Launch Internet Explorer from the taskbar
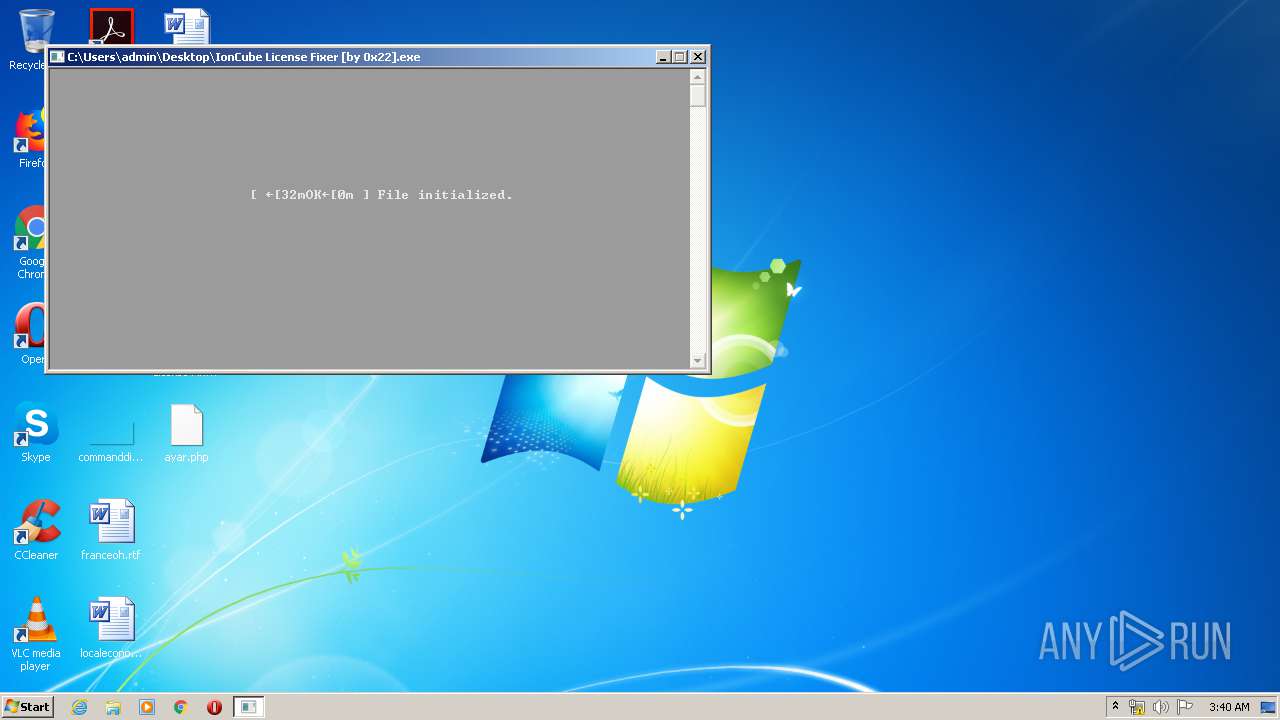The height and width of the screenshot is (720, 1280). point(79,707)
